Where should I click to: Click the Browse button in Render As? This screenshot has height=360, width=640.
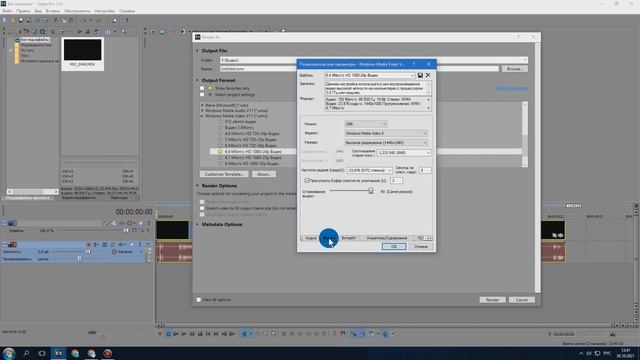pos(514,69)
